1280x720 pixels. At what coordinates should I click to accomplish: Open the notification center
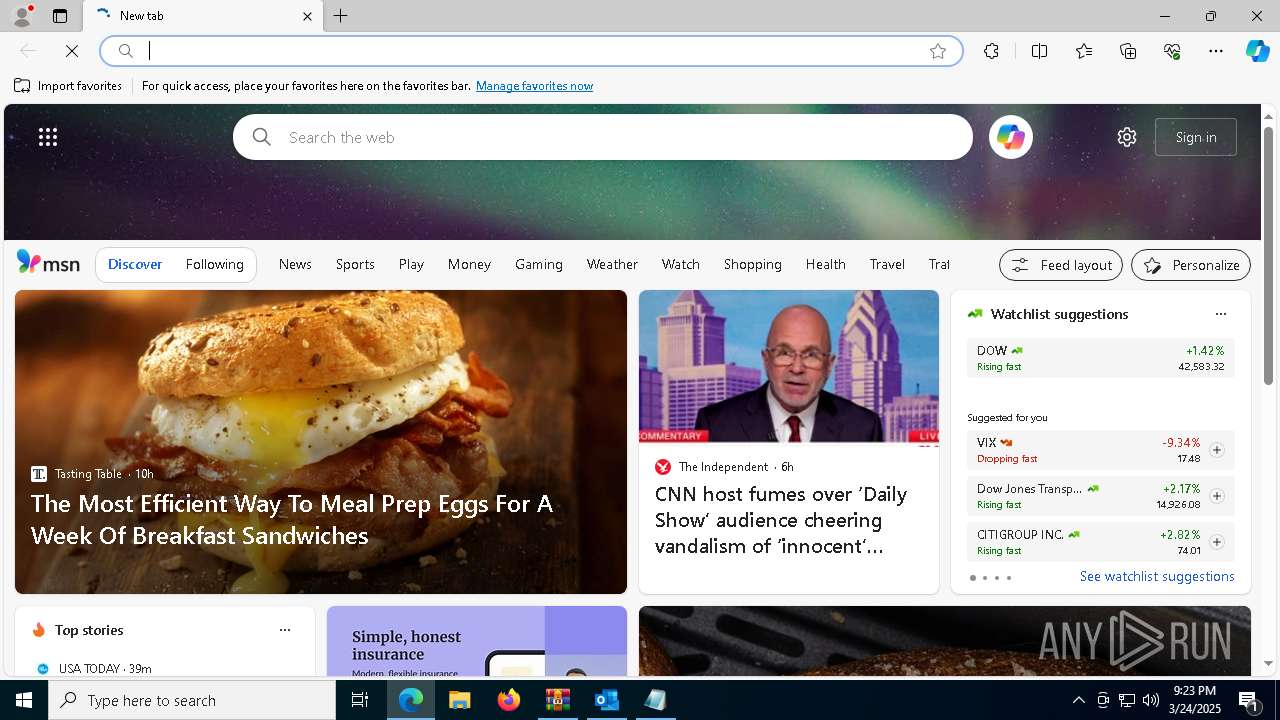(x=1249, y=701)
